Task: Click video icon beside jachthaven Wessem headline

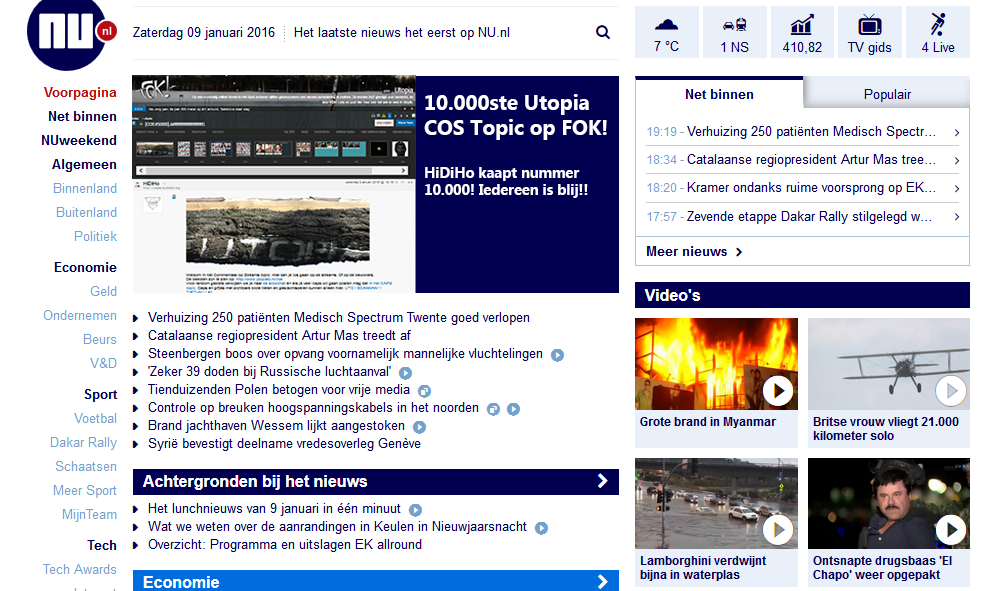Action: click(419, 427)
